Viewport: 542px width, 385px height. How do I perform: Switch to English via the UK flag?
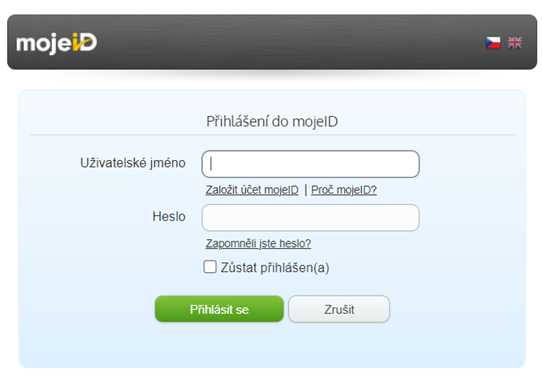coord(515,43)
